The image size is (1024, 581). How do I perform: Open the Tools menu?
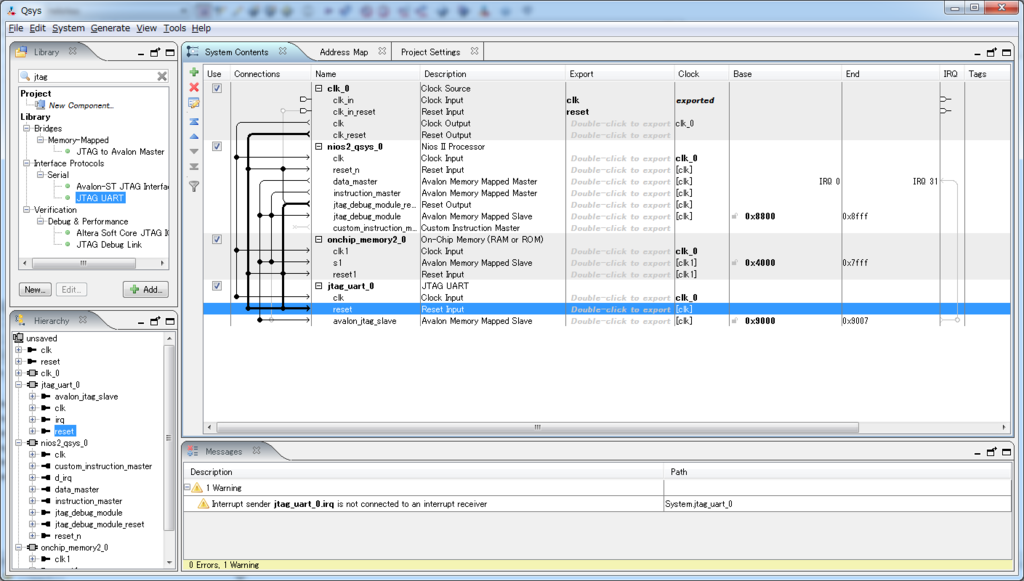(x=174, y=28)
